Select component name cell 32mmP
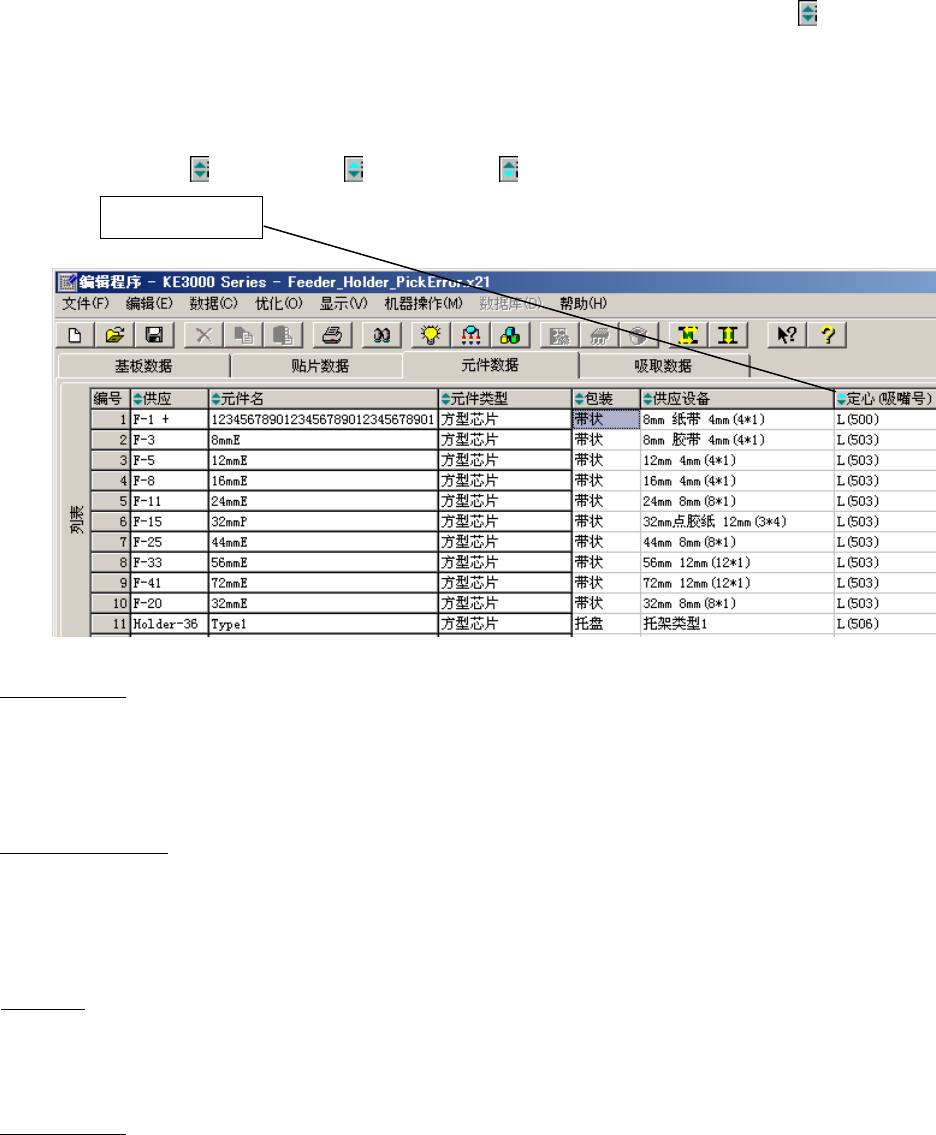The height and width of the screenshot is (1135, 936). pos(324,521)
